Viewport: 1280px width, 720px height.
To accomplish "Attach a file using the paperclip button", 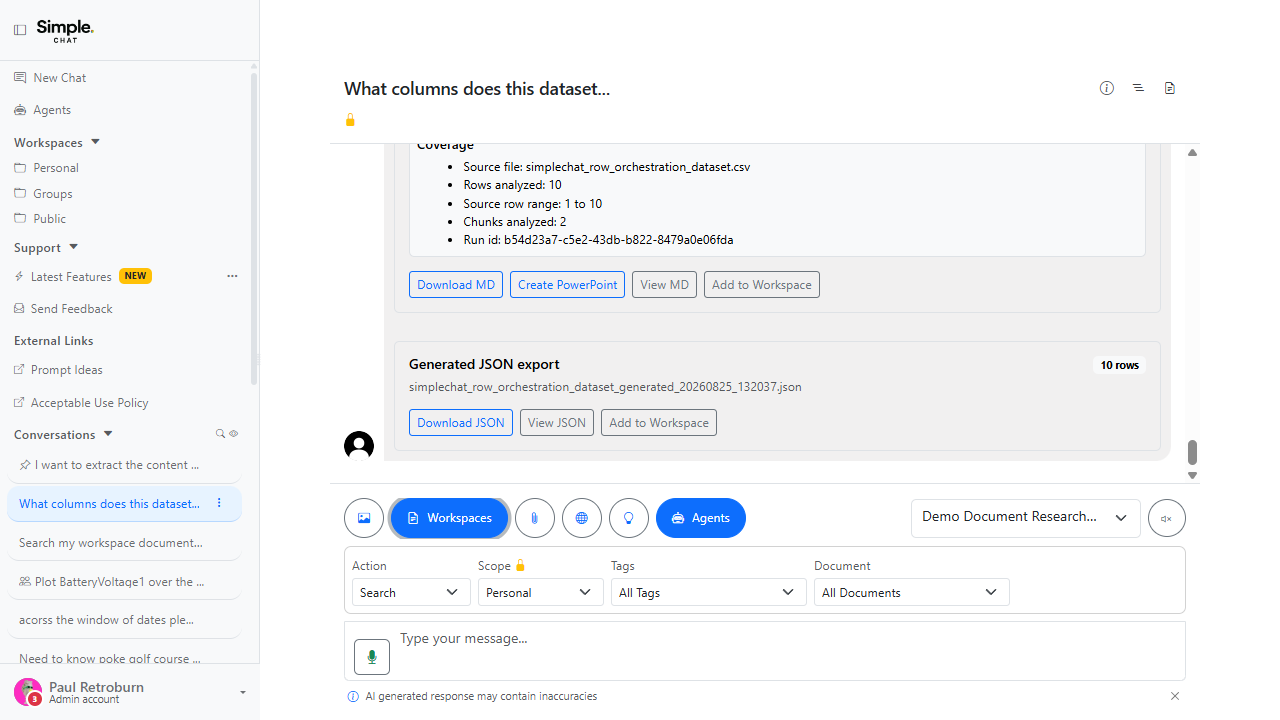I will point(535,518).
